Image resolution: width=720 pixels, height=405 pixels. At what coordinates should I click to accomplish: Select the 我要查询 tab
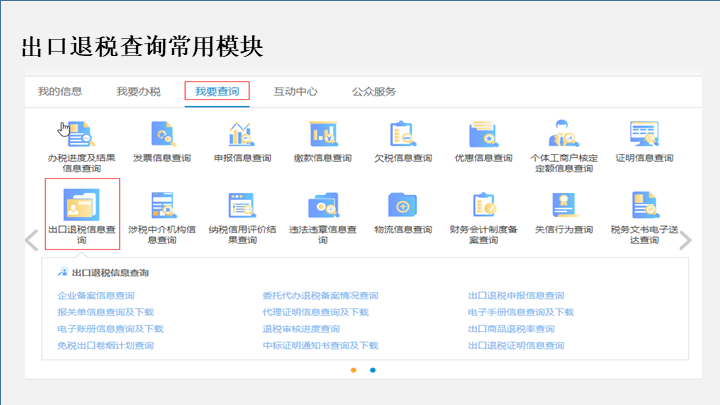(x=217, y=91)
